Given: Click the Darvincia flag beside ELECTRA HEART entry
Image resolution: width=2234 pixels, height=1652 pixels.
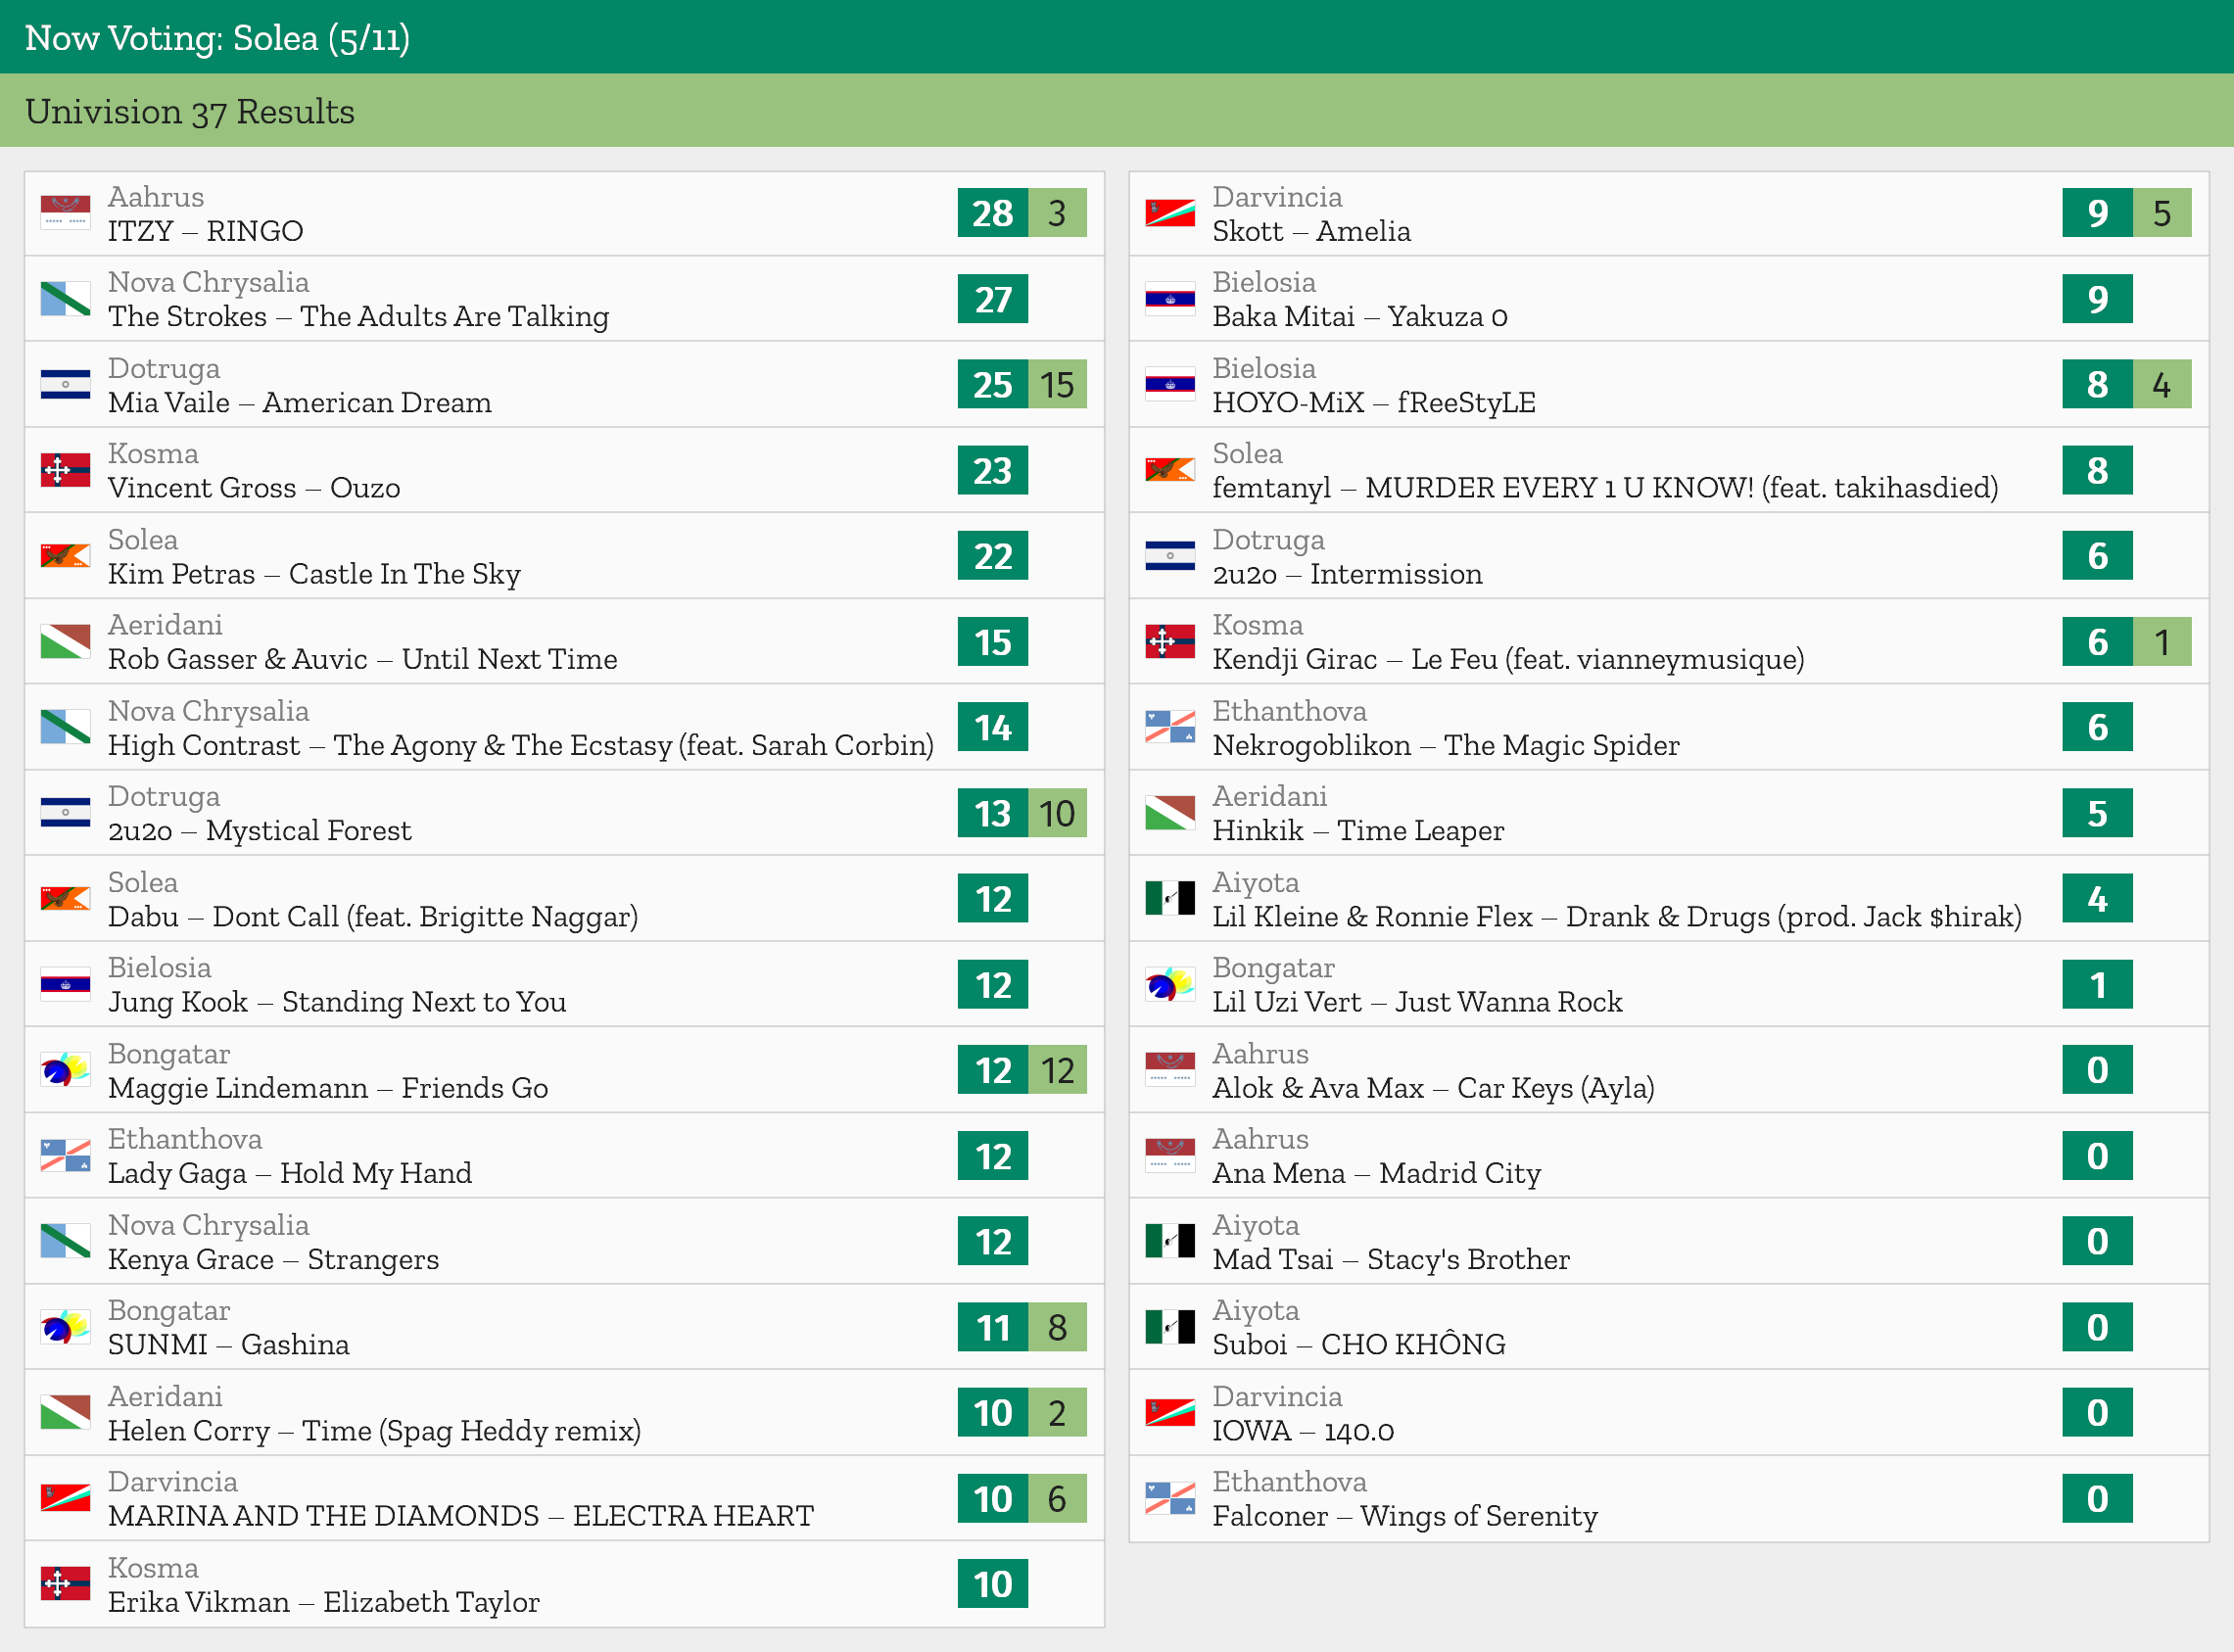Looking at the screenshot, I should tap(65, 1498).
